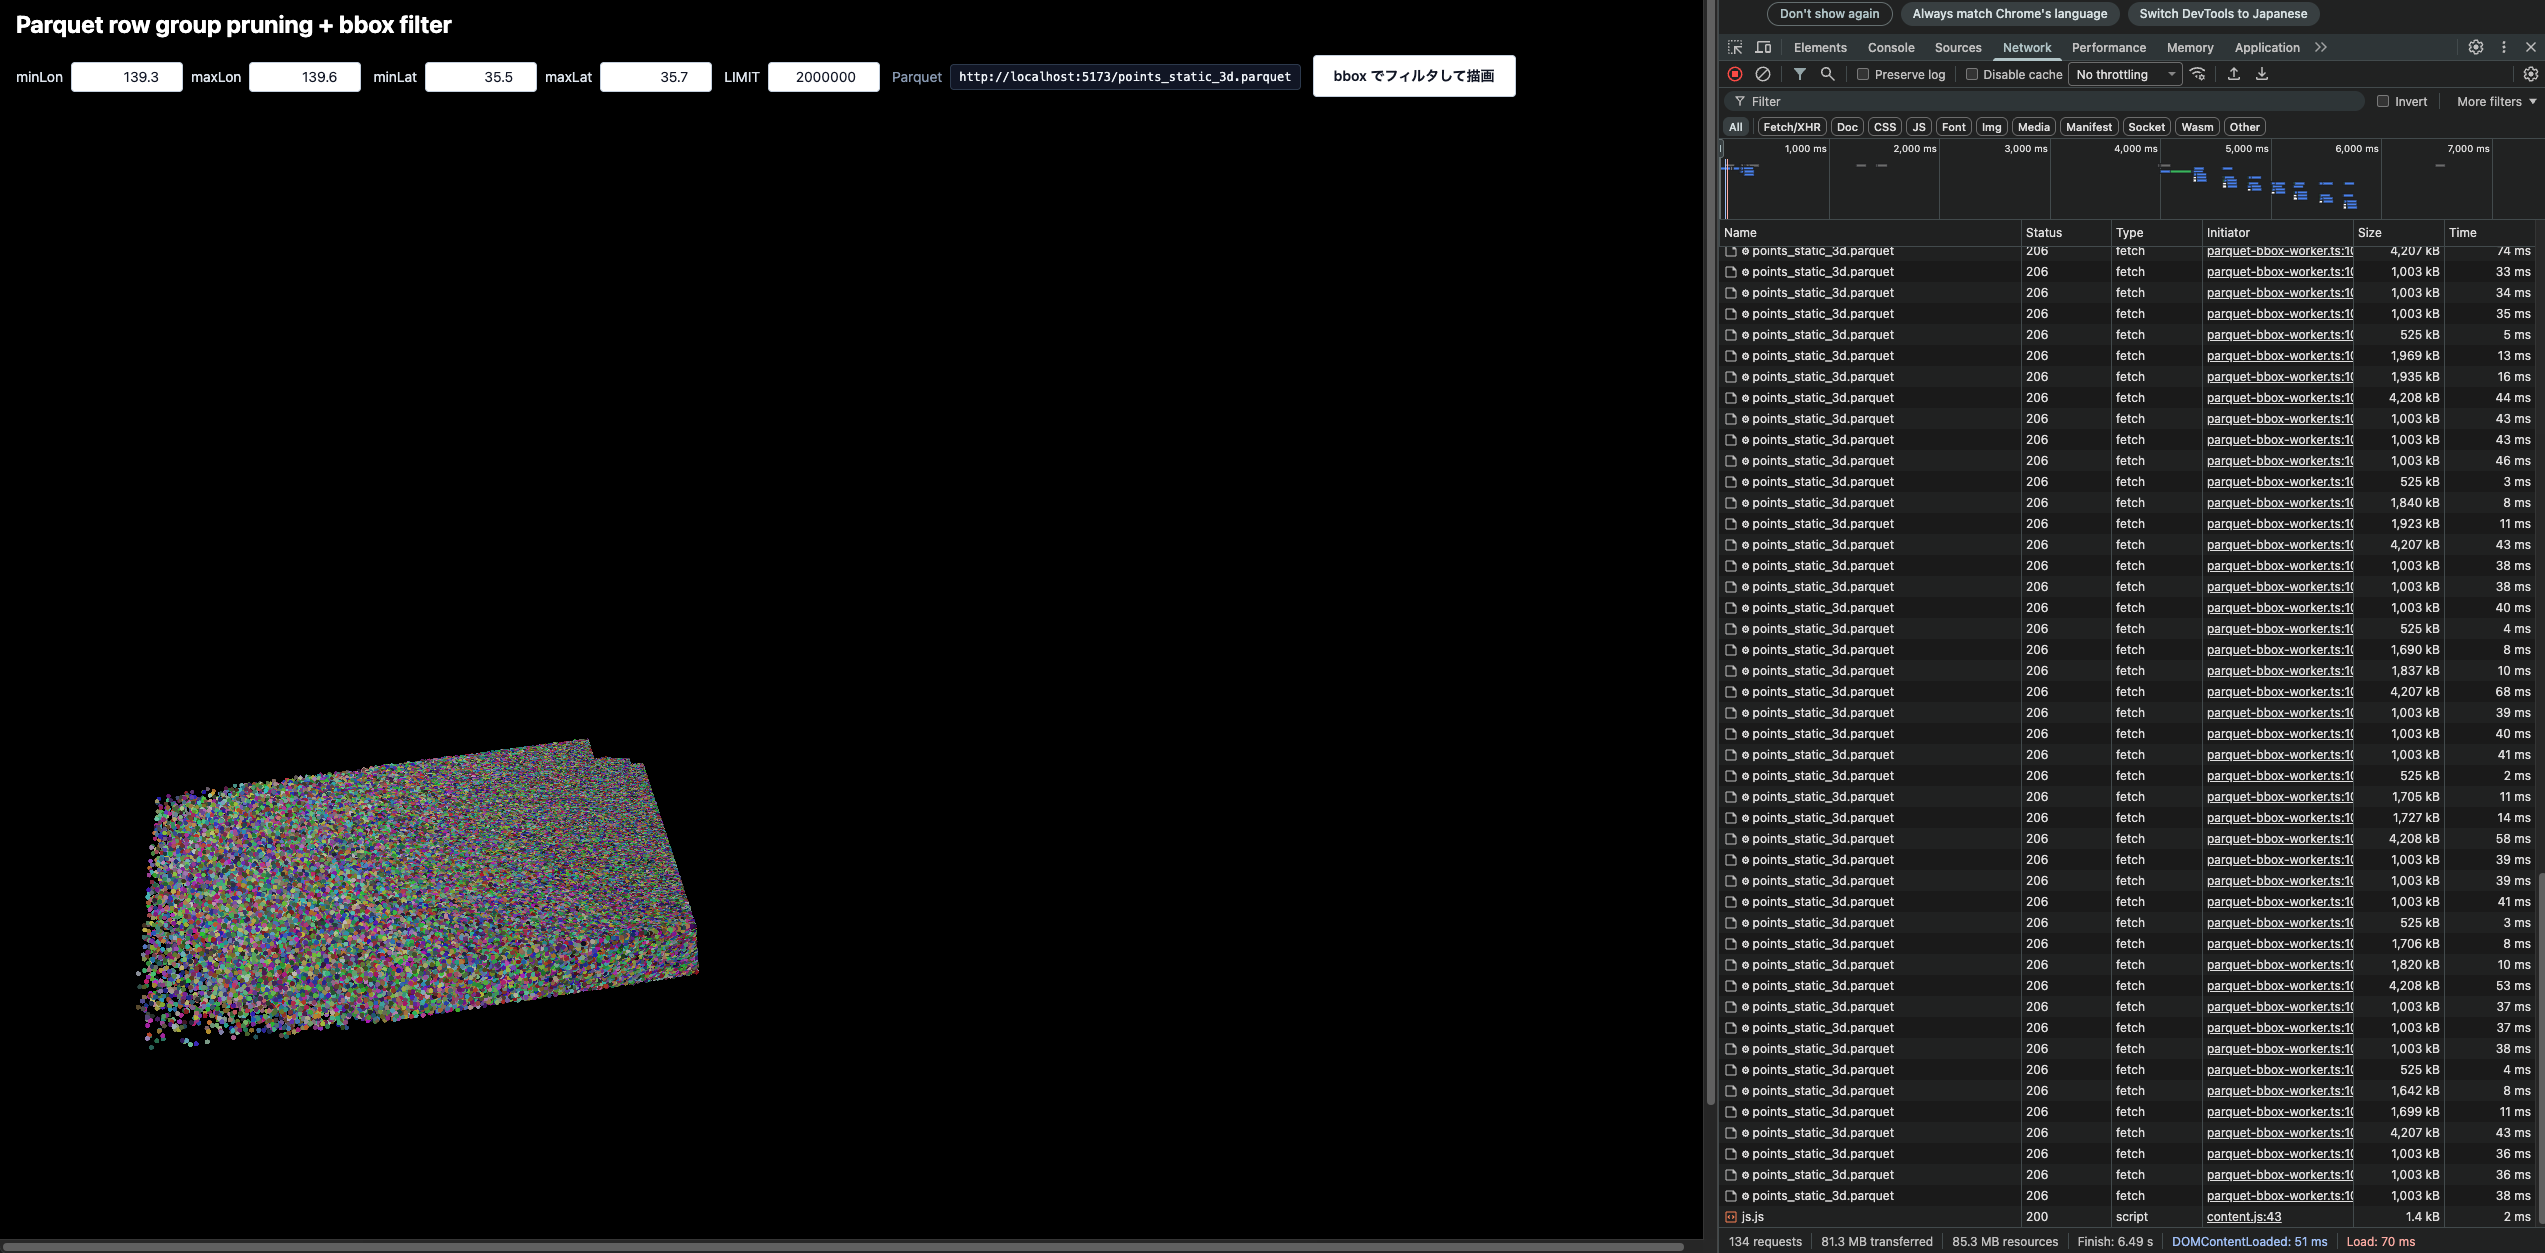The width and height of the screenshot is (2545, 1253).
Task: Open inspect element picker
Action: click(x=1735, y=47)
